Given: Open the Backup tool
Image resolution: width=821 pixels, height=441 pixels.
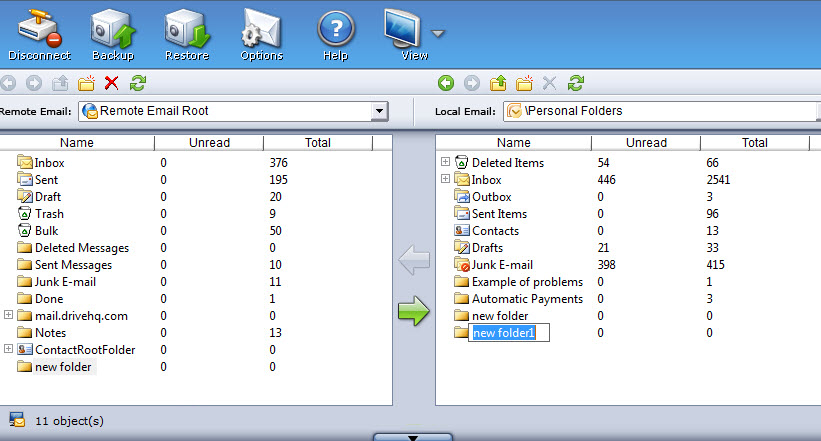Looking at the screenshot, I should click(113, 31).
